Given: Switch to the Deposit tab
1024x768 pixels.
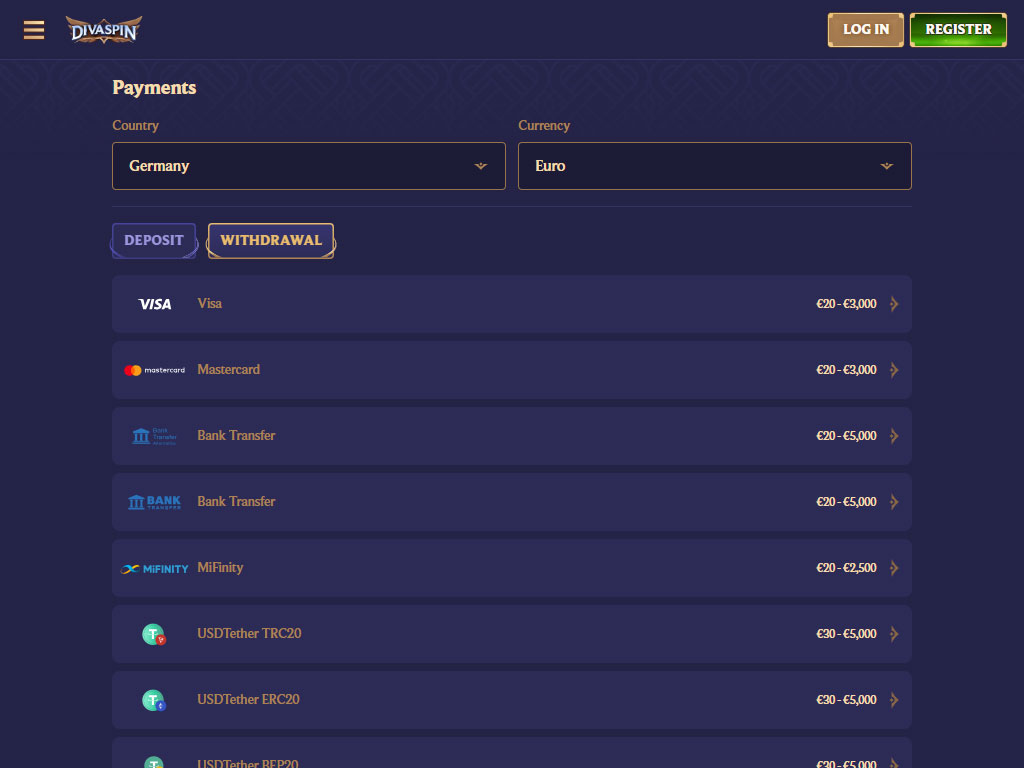Looking at the screenshot, I should (x=154, y=240).
